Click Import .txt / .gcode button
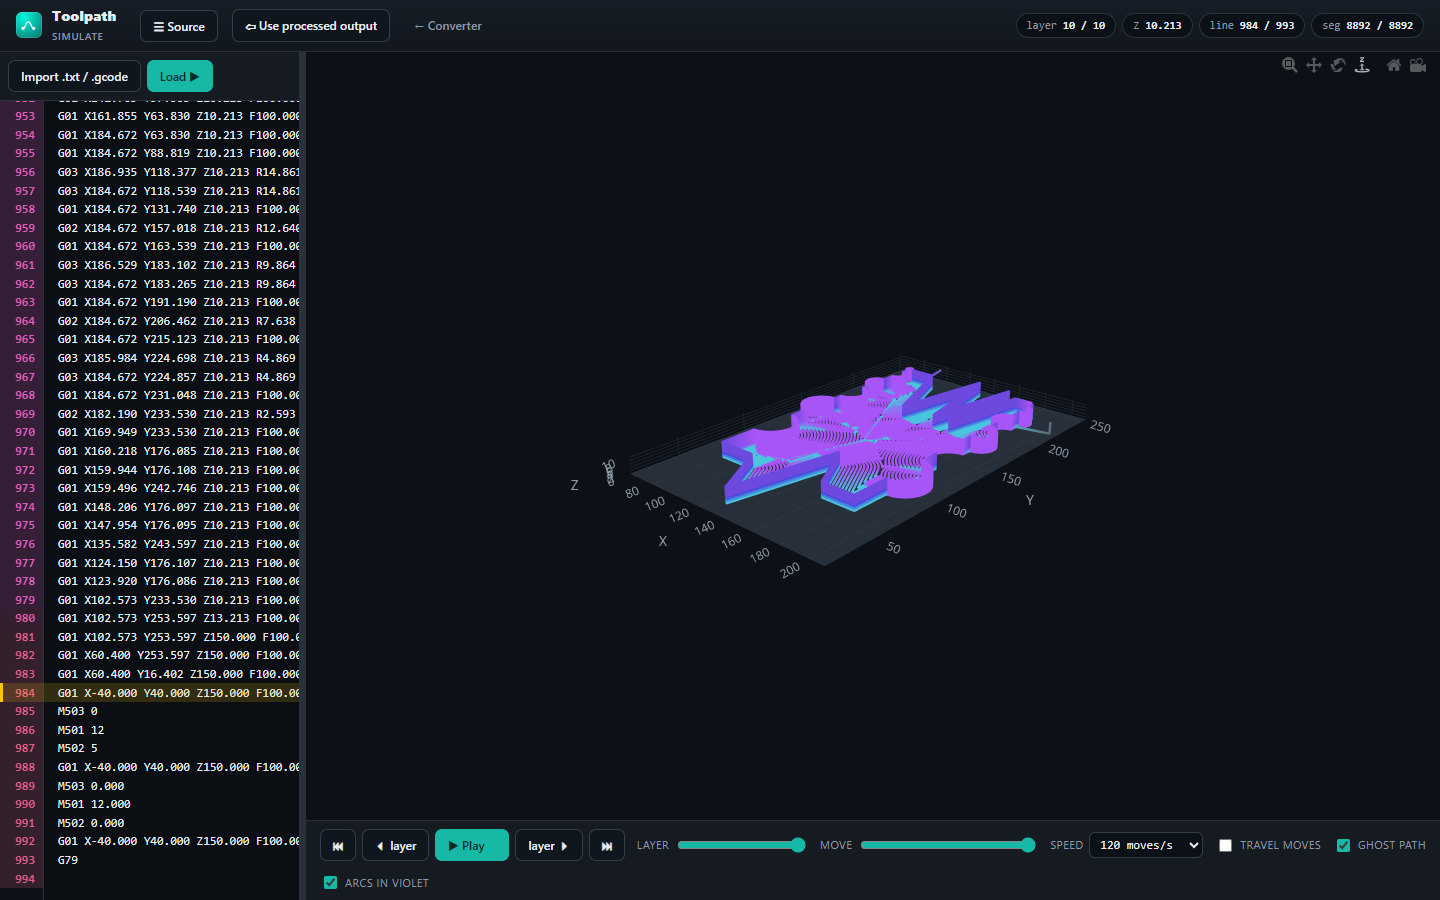1440x900 pixels. point(74,76)
